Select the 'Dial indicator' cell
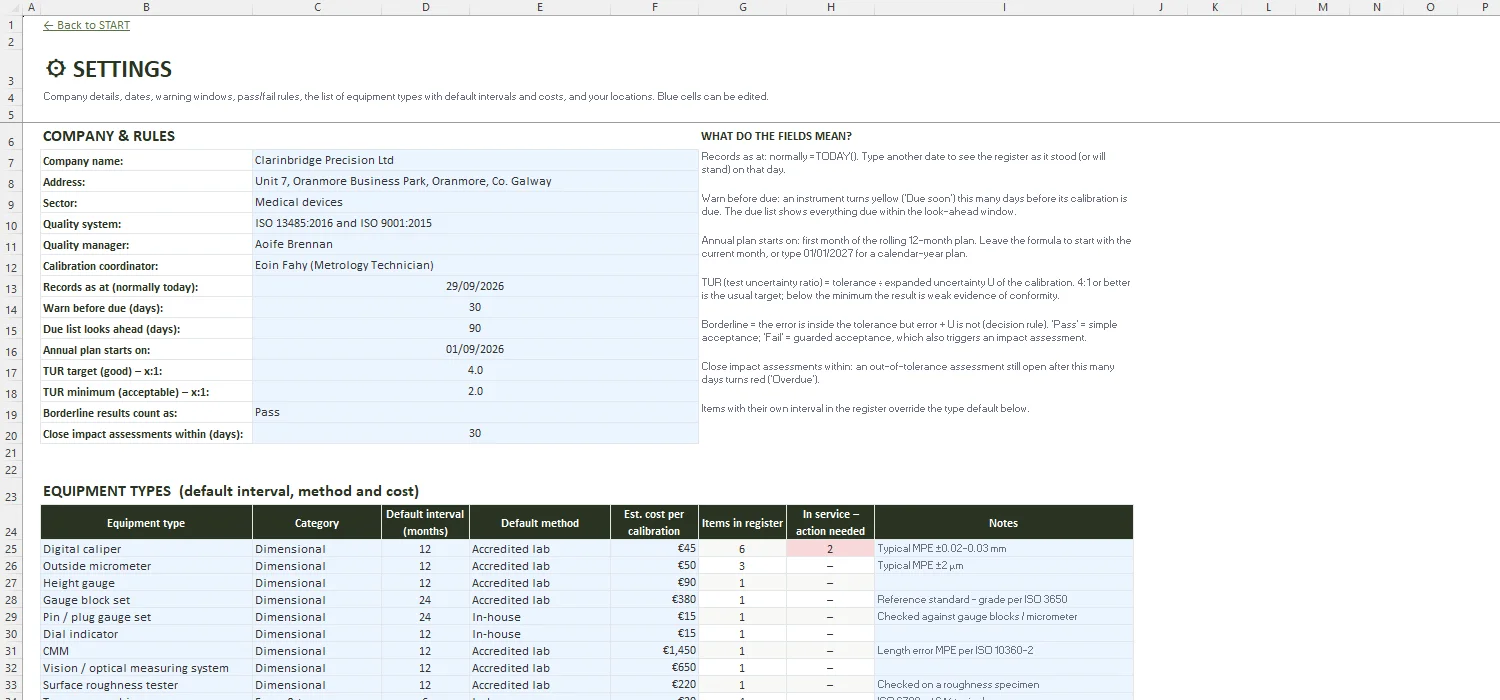The image size is (1500, 700). pyautogui.click(x=146, y=634)
